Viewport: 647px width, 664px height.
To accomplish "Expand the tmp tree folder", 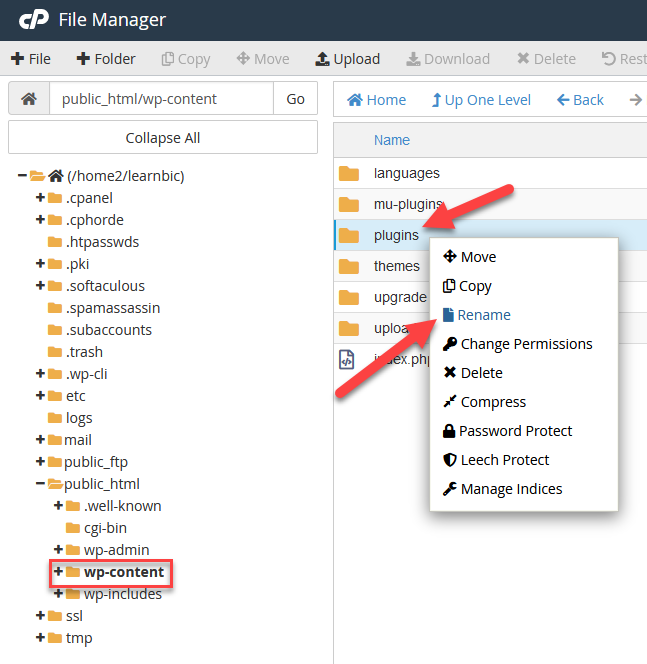I will (x=41, y=638).
